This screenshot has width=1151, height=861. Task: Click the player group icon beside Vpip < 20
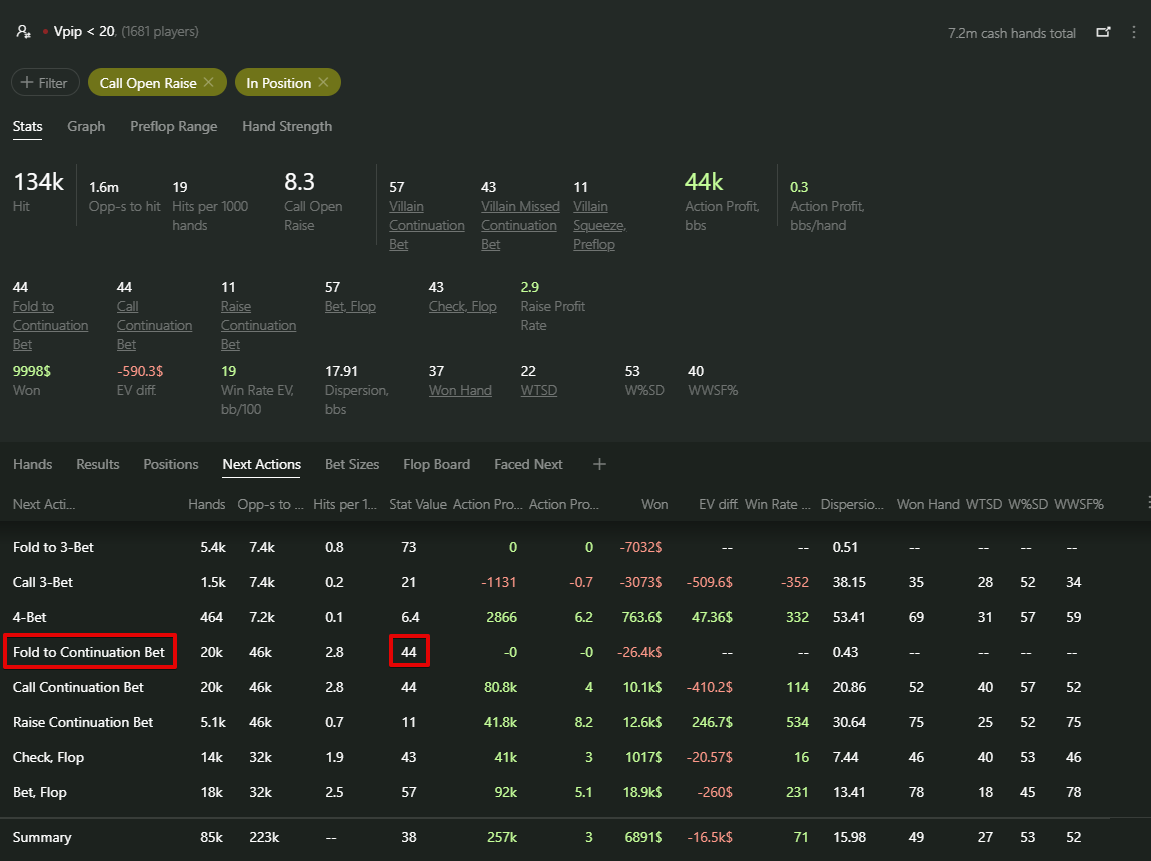click(23, 32)
